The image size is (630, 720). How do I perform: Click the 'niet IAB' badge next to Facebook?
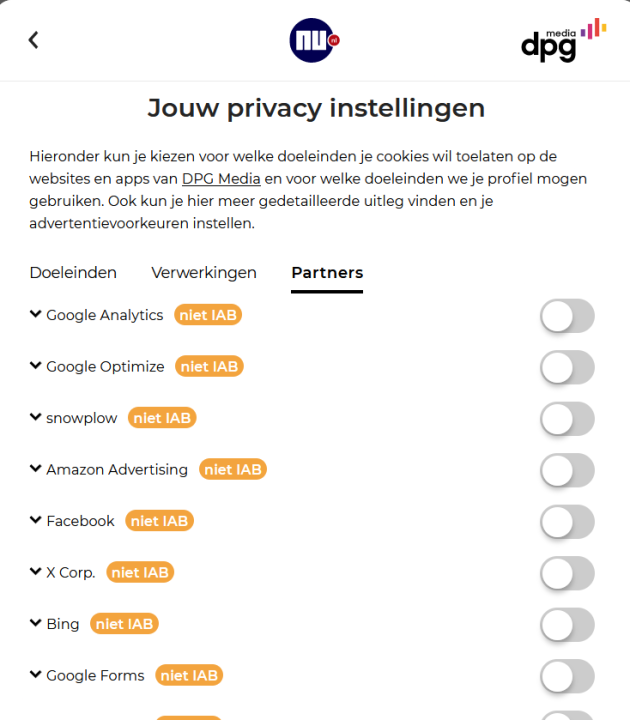(x=160, y=521)
